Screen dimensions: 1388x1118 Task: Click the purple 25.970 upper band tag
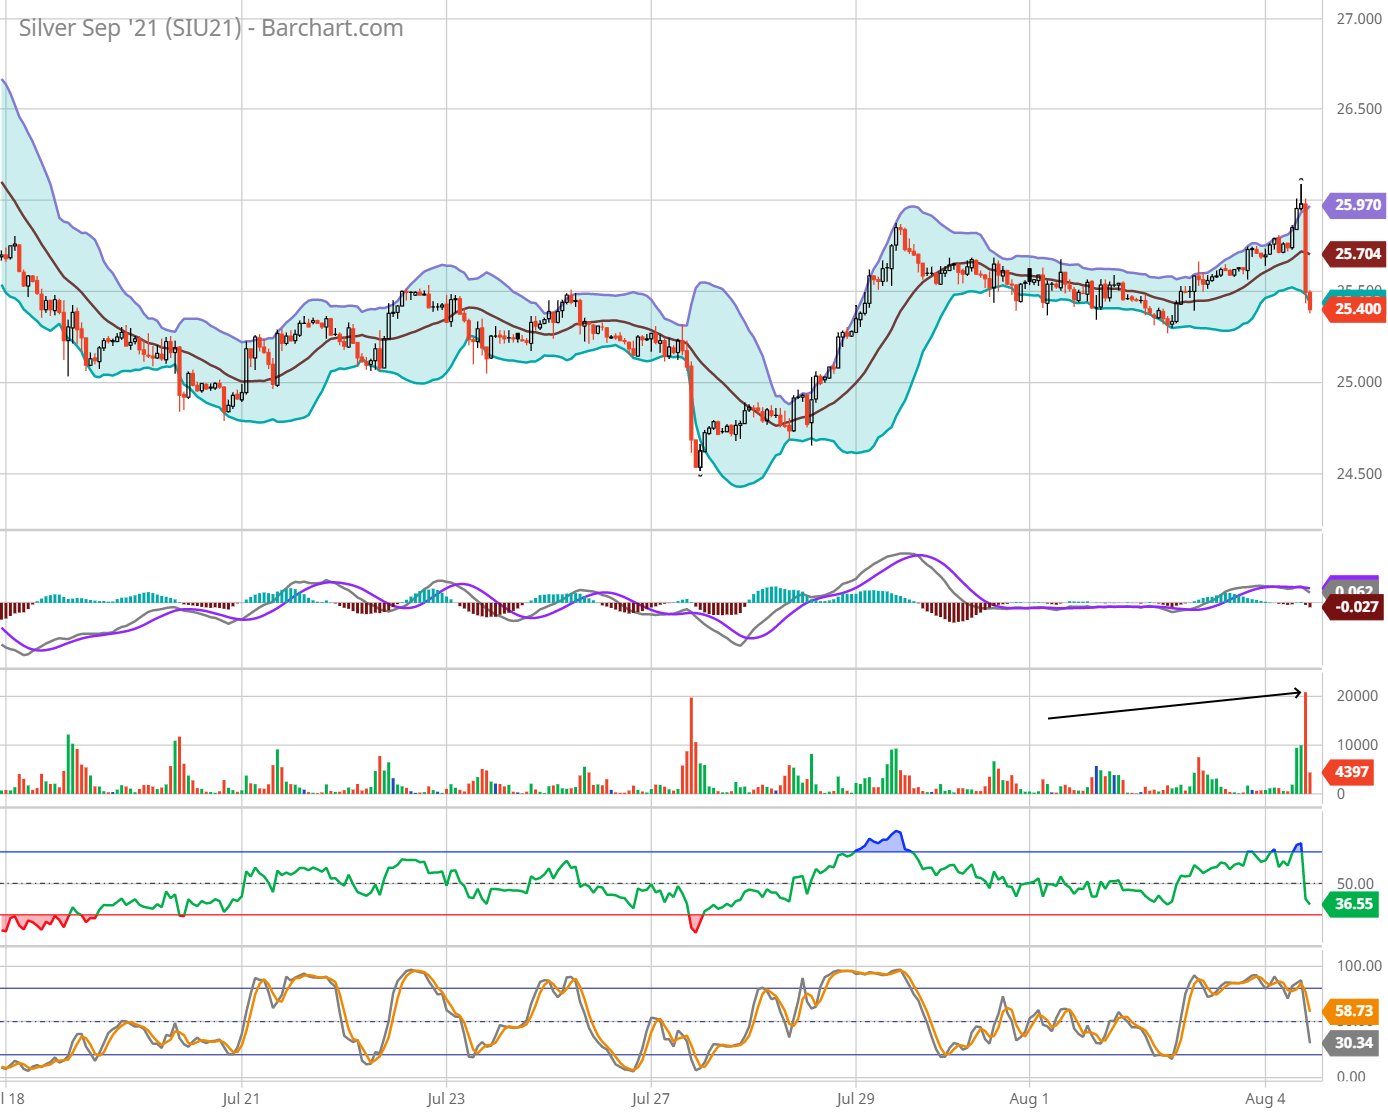1354,205
